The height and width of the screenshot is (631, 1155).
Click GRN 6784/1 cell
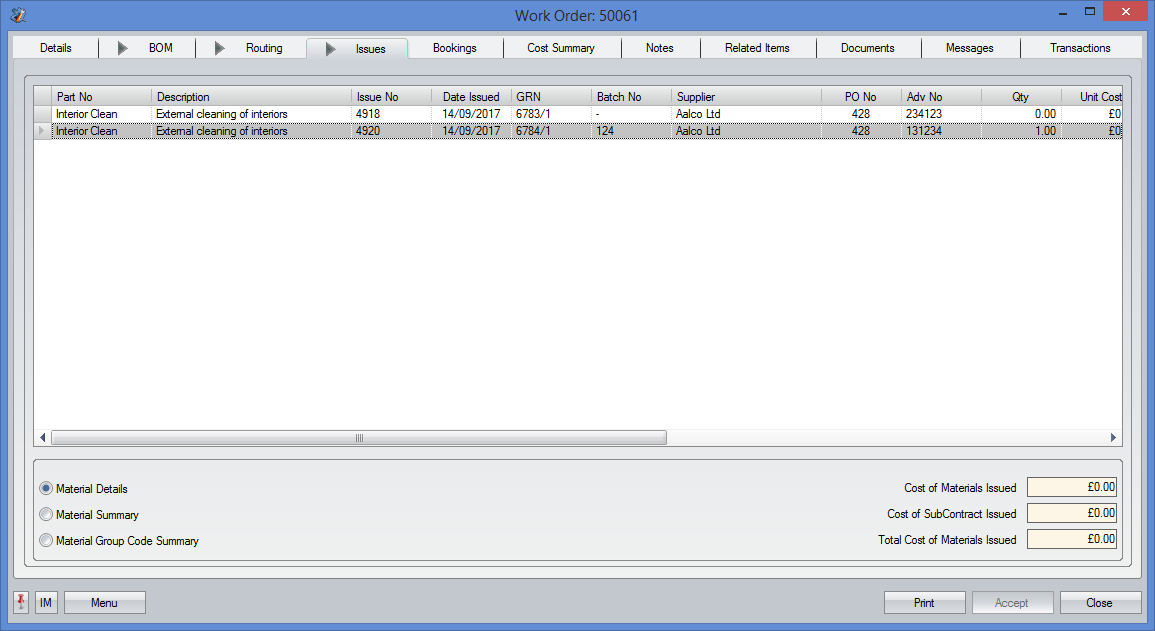(x=551, y=131)
